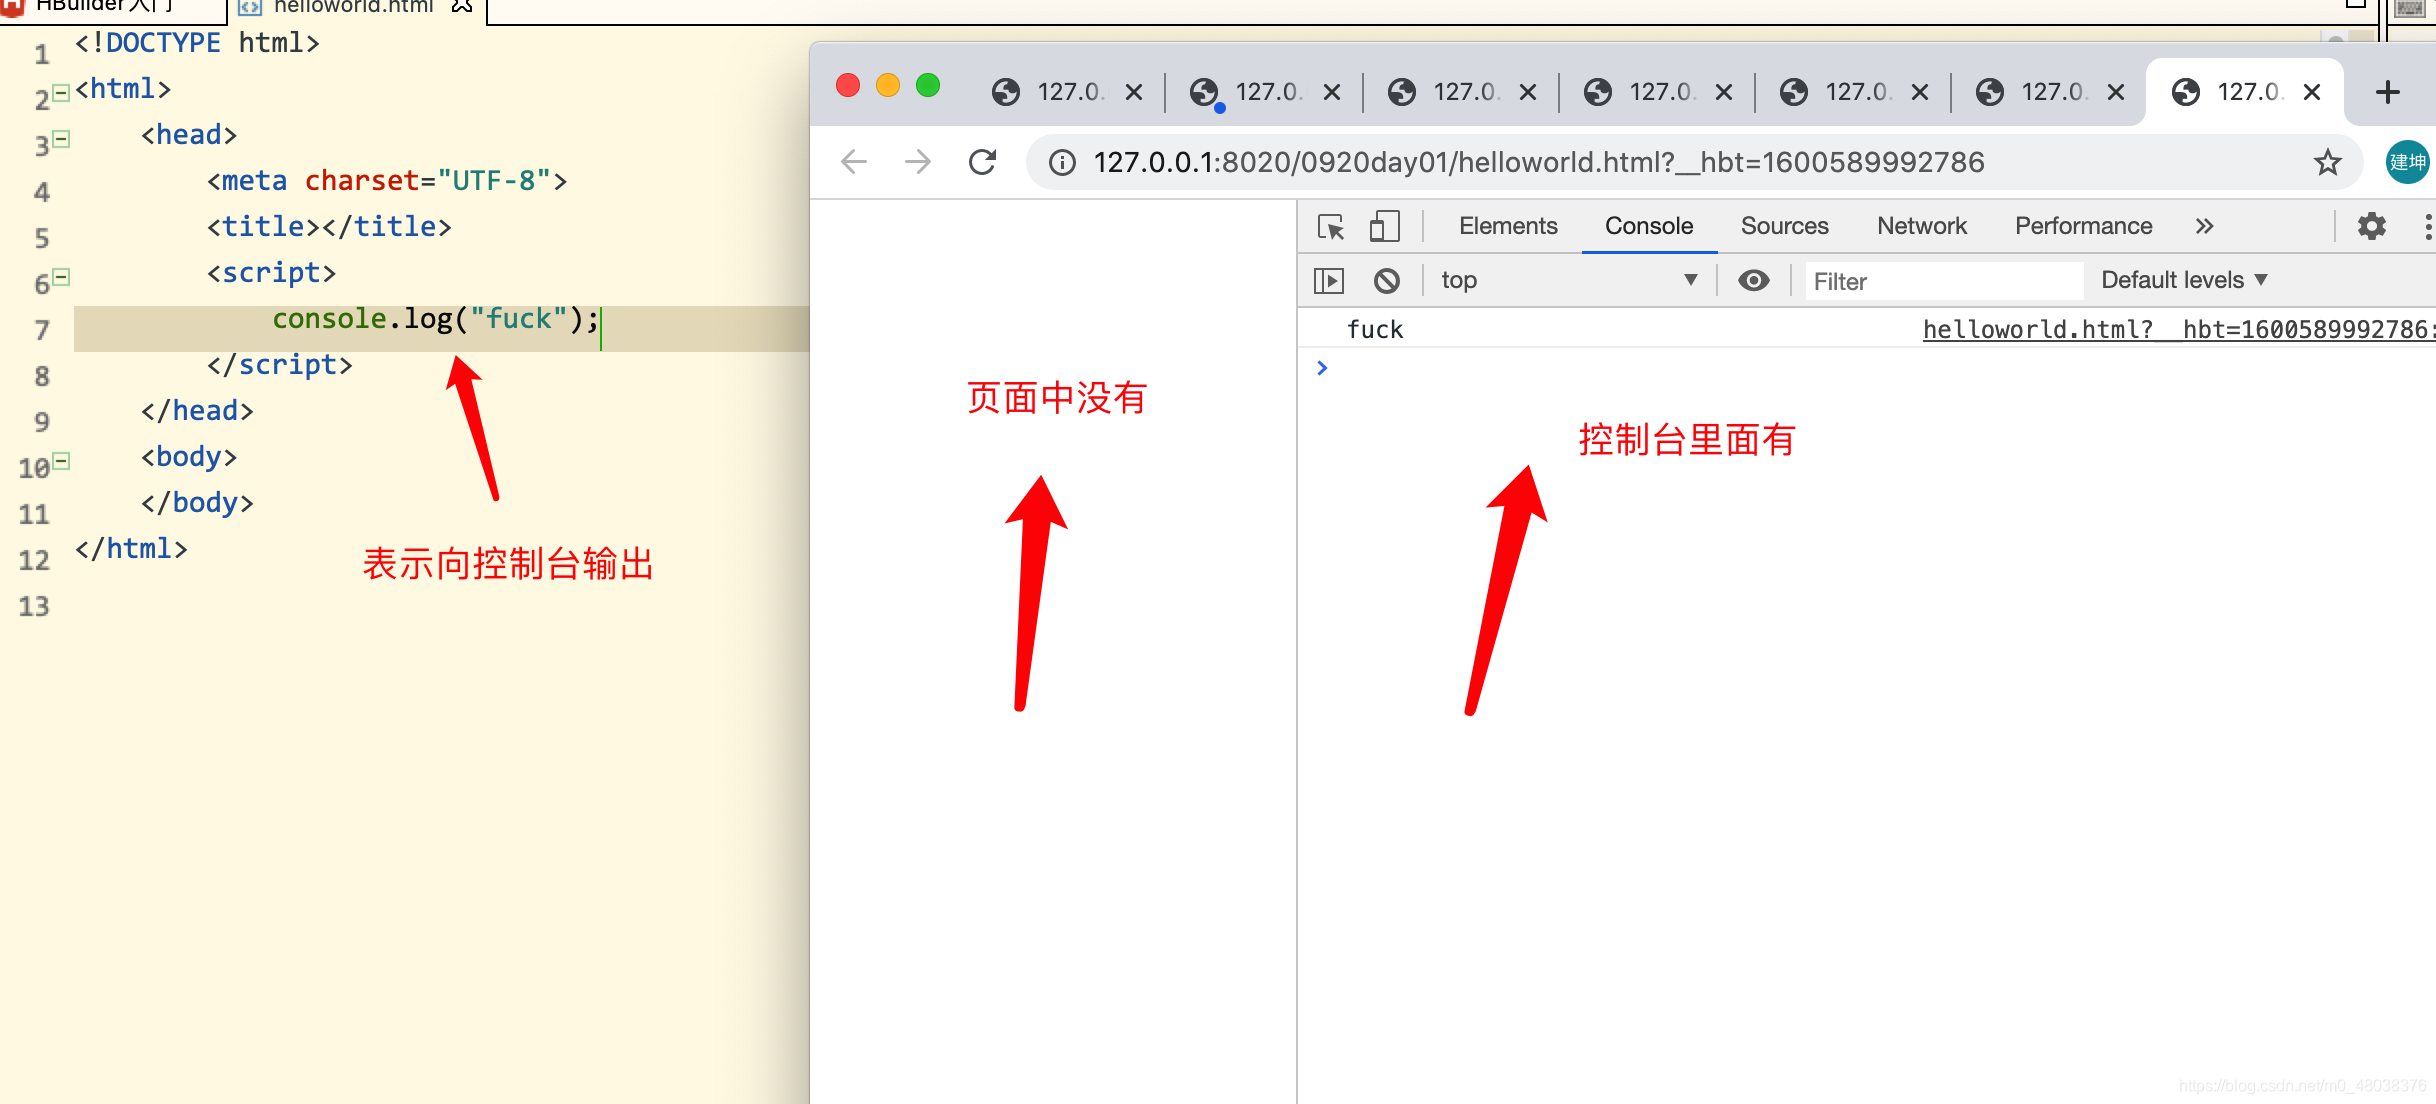Image resolution: width=2436 pixels, height=1104 pixels.
Task: Click the 'fuck' console log message
Action: [1375, 330]
